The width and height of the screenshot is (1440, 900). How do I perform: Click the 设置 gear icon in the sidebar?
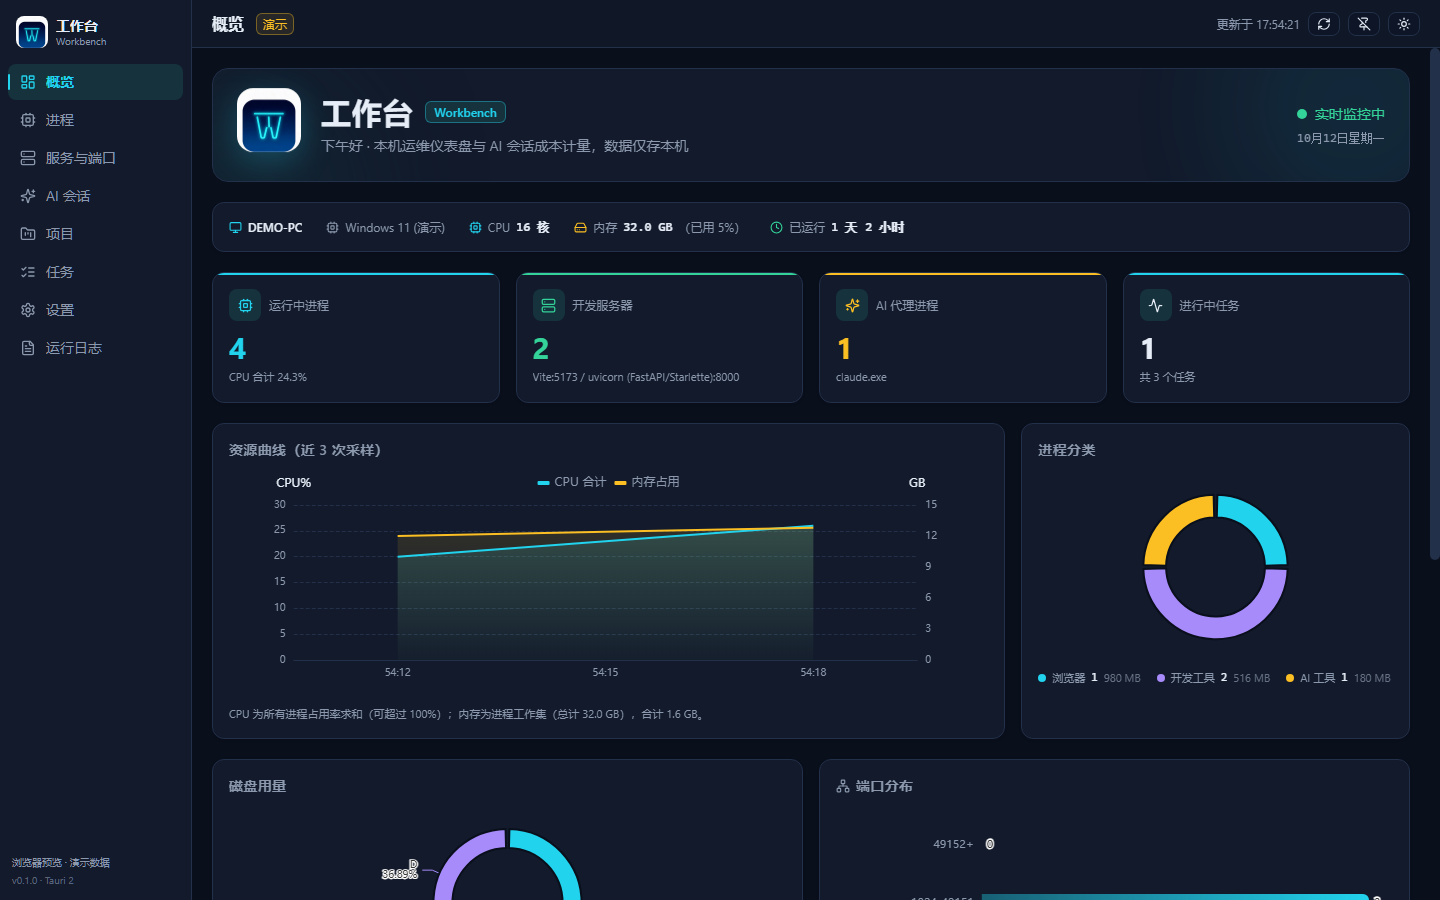(28, 310)
